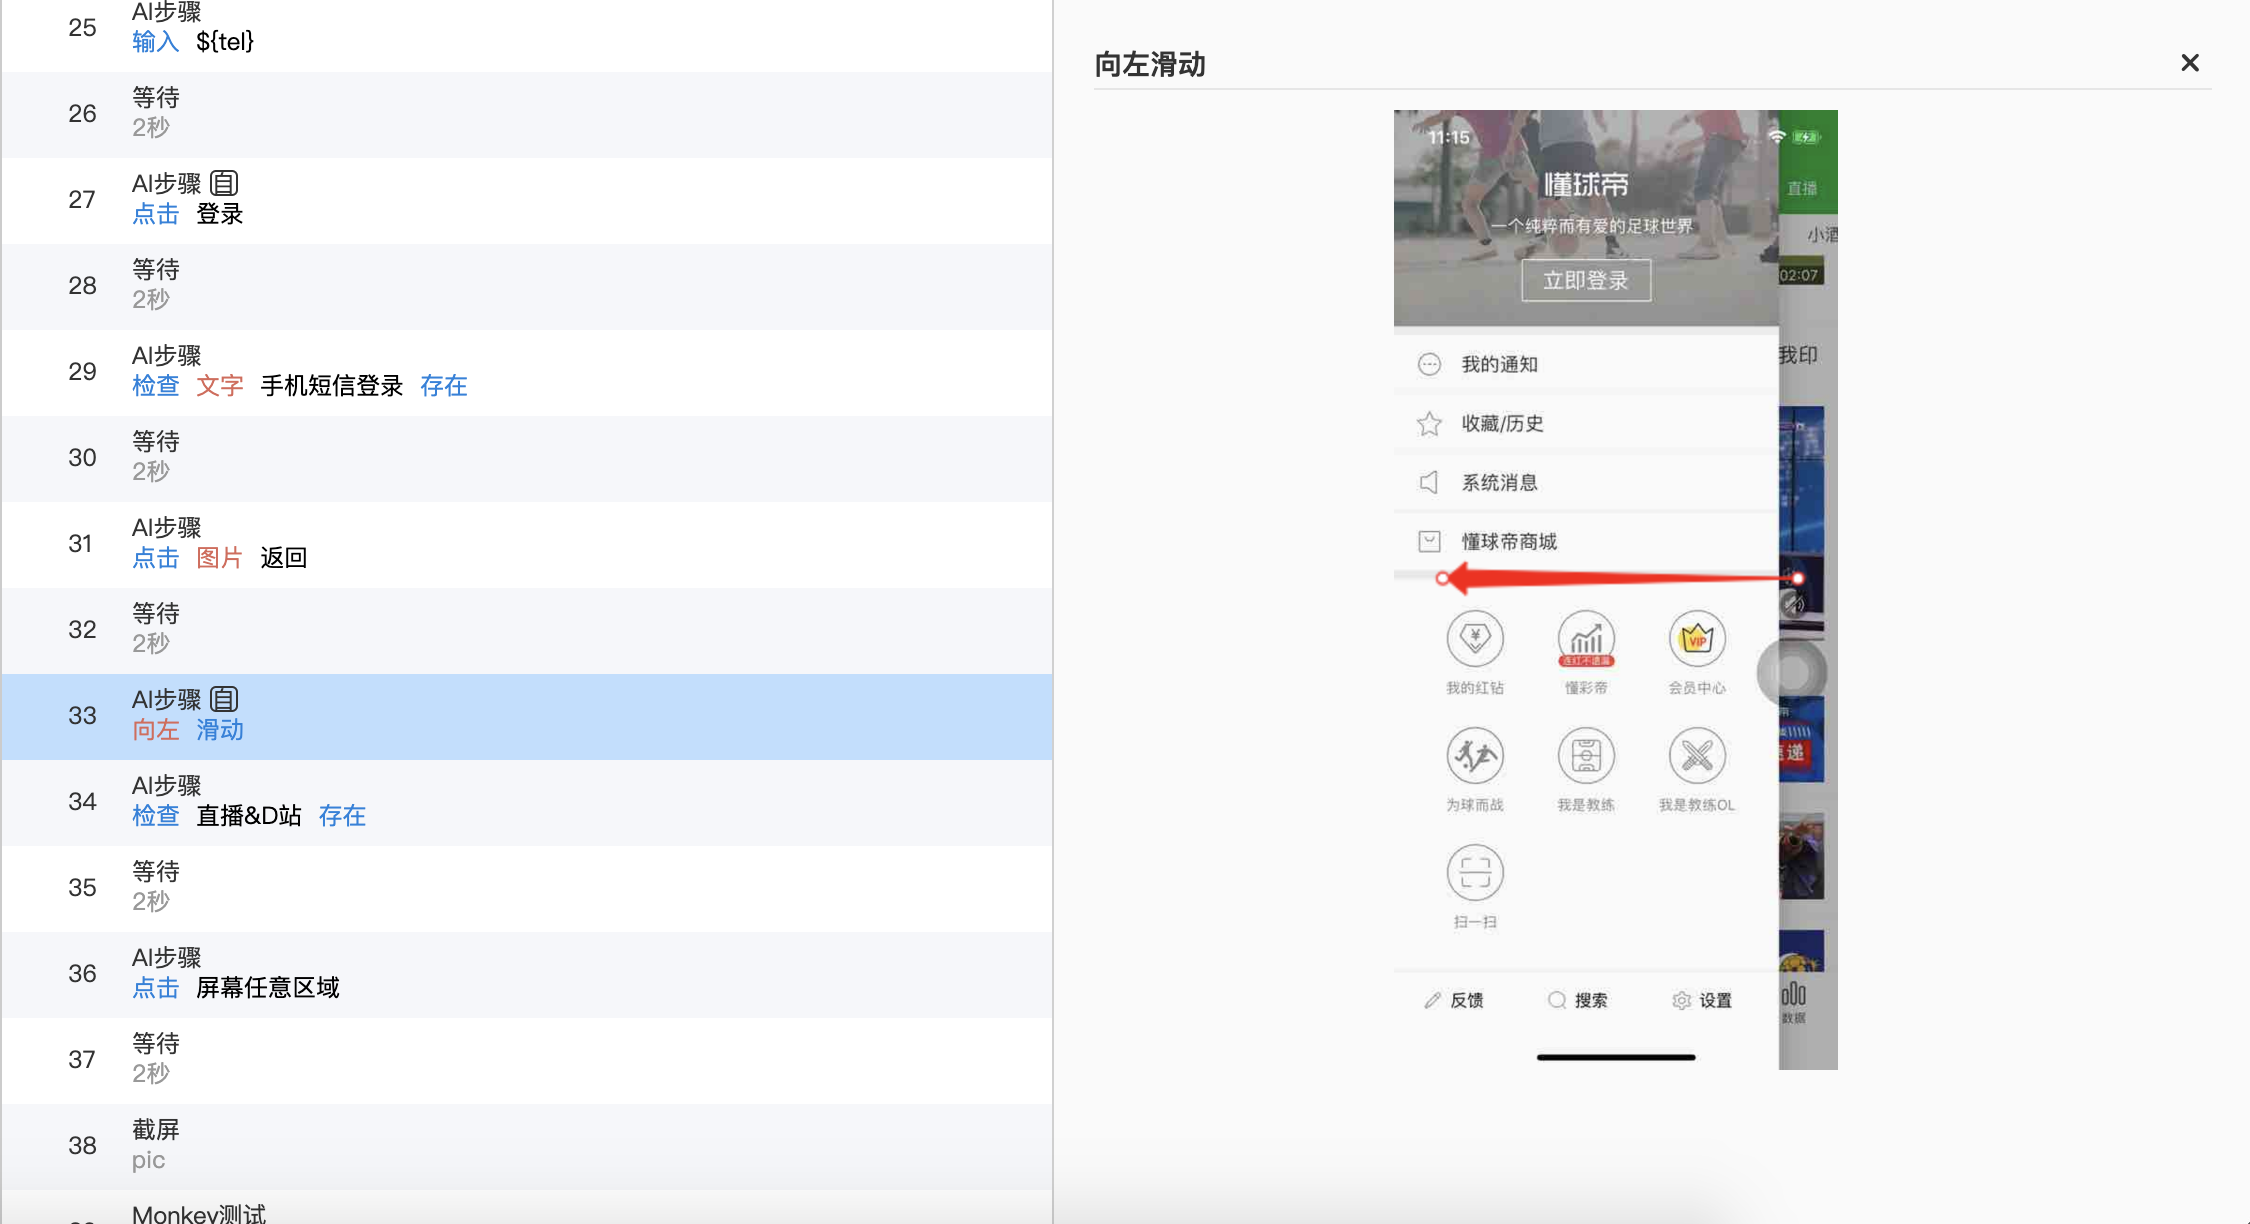Tap 会员中心 VIP crown icon
Screen dimensions: 2250x1224
1697,639
